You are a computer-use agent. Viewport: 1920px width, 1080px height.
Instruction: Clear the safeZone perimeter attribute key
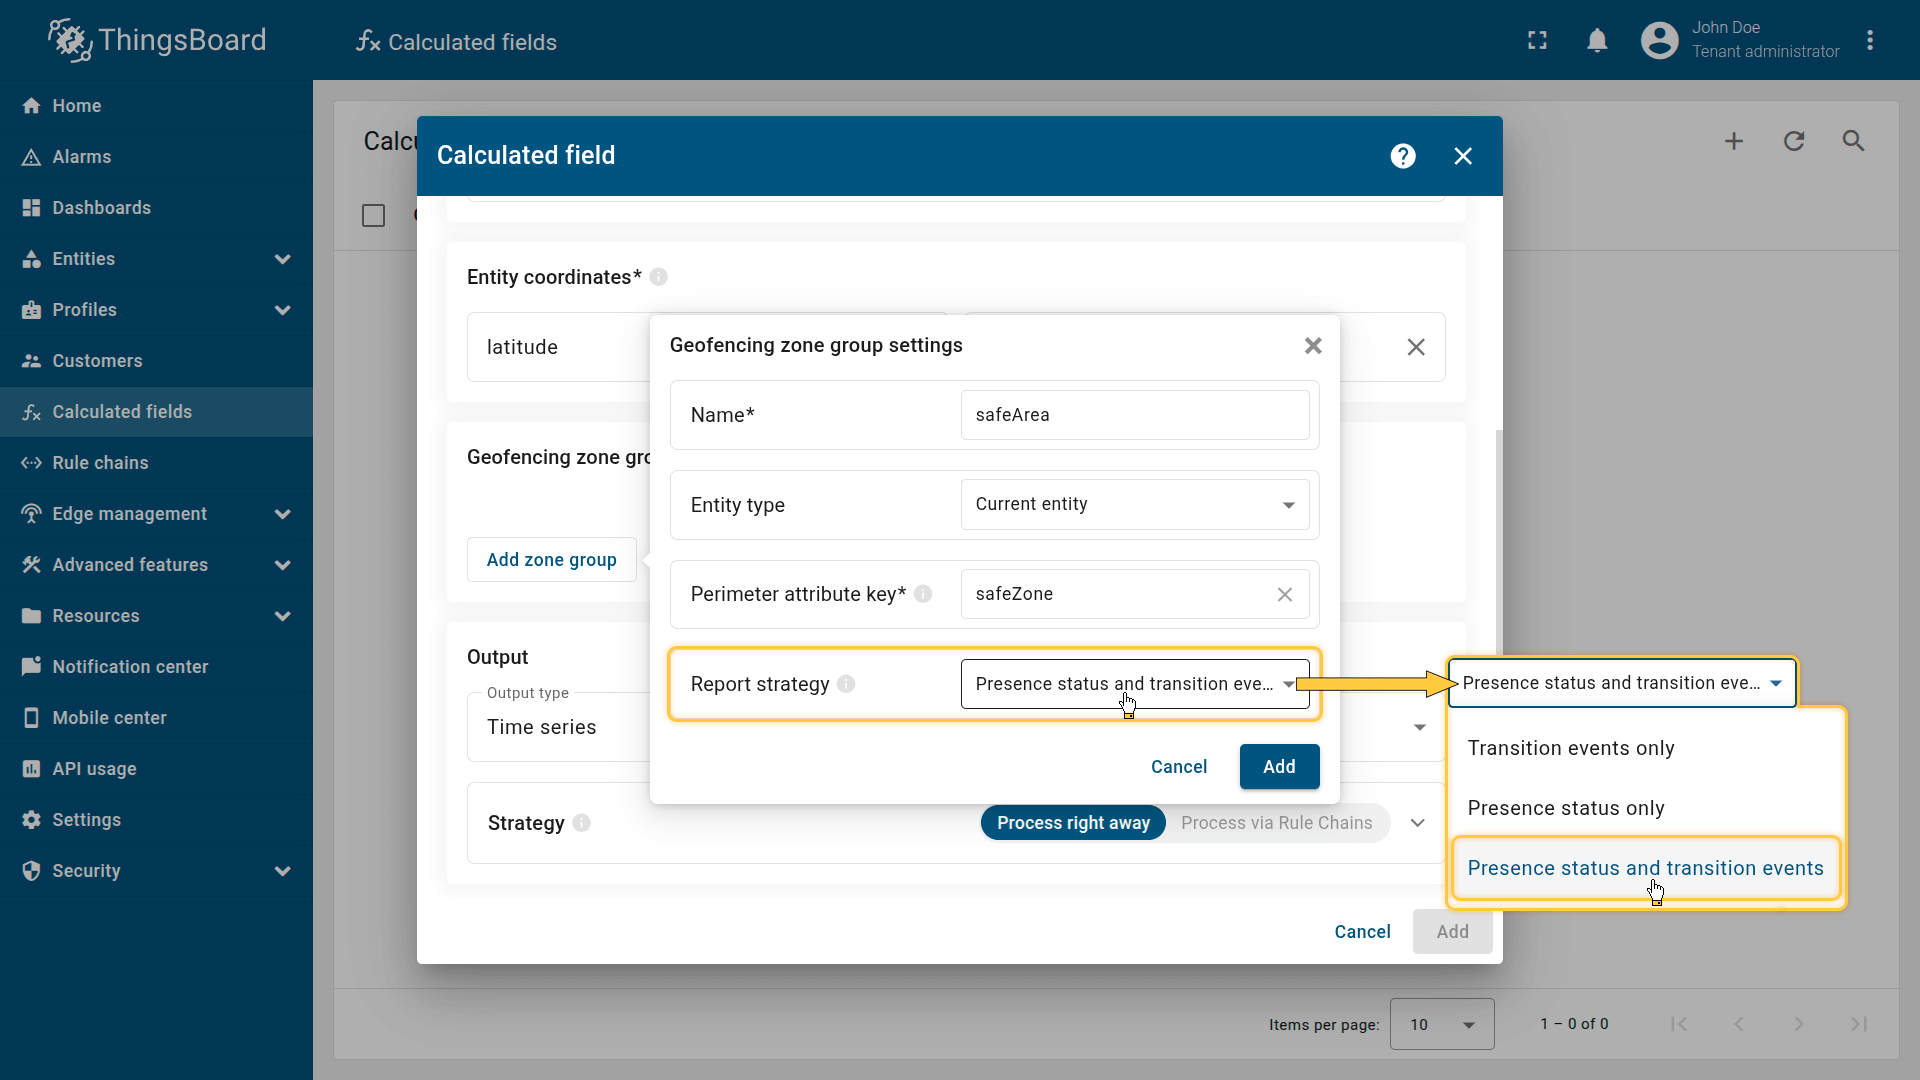[x=1284, y=594]
